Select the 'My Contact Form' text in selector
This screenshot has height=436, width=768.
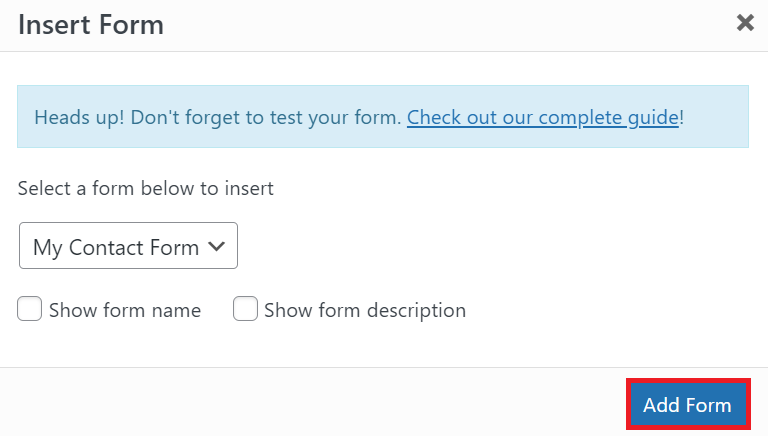116,248
